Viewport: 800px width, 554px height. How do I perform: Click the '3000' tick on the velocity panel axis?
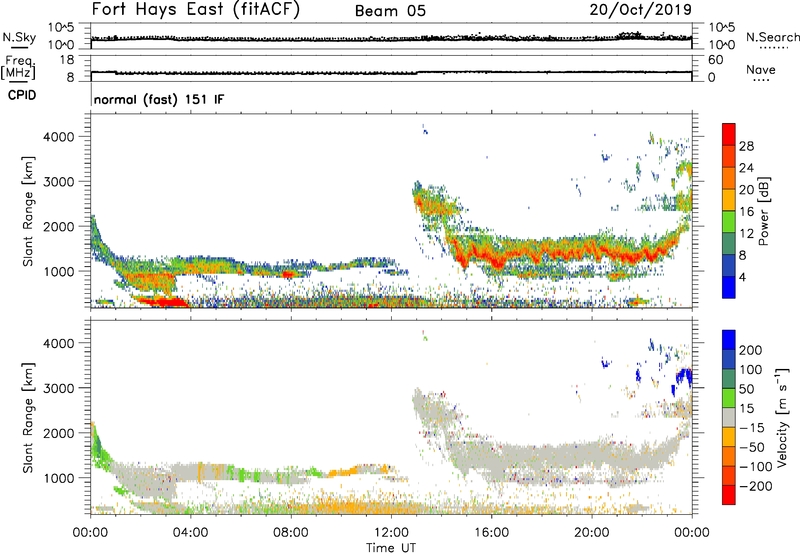point(58,388)
